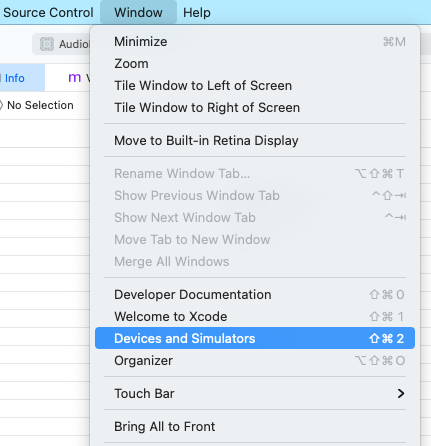Screen dimensions: 431x446
Task: Open Devices and Simulators window
Action: [x=255, y=338]
